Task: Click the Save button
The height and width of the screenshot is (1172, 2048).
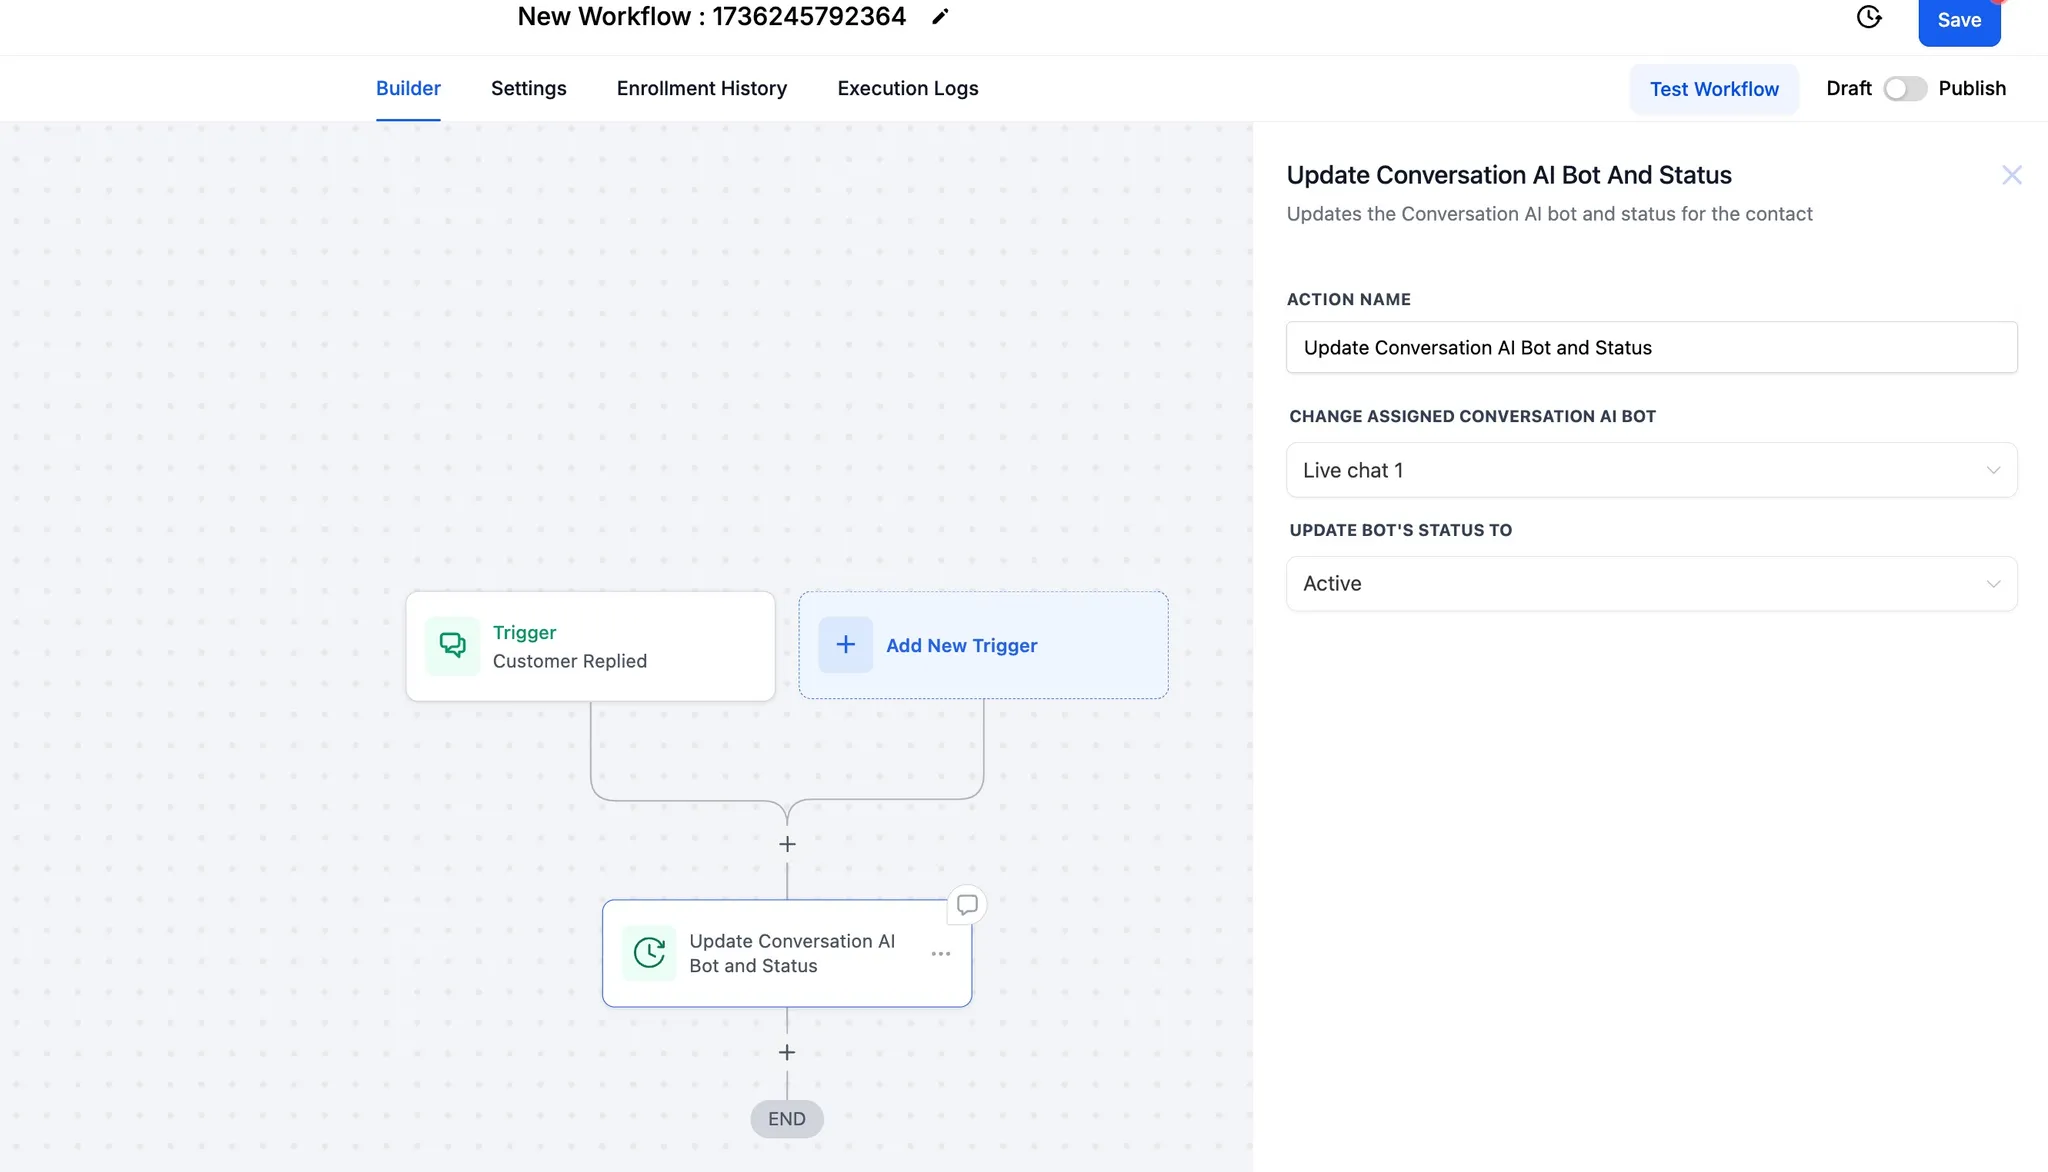Action: tap(1958, 21)
